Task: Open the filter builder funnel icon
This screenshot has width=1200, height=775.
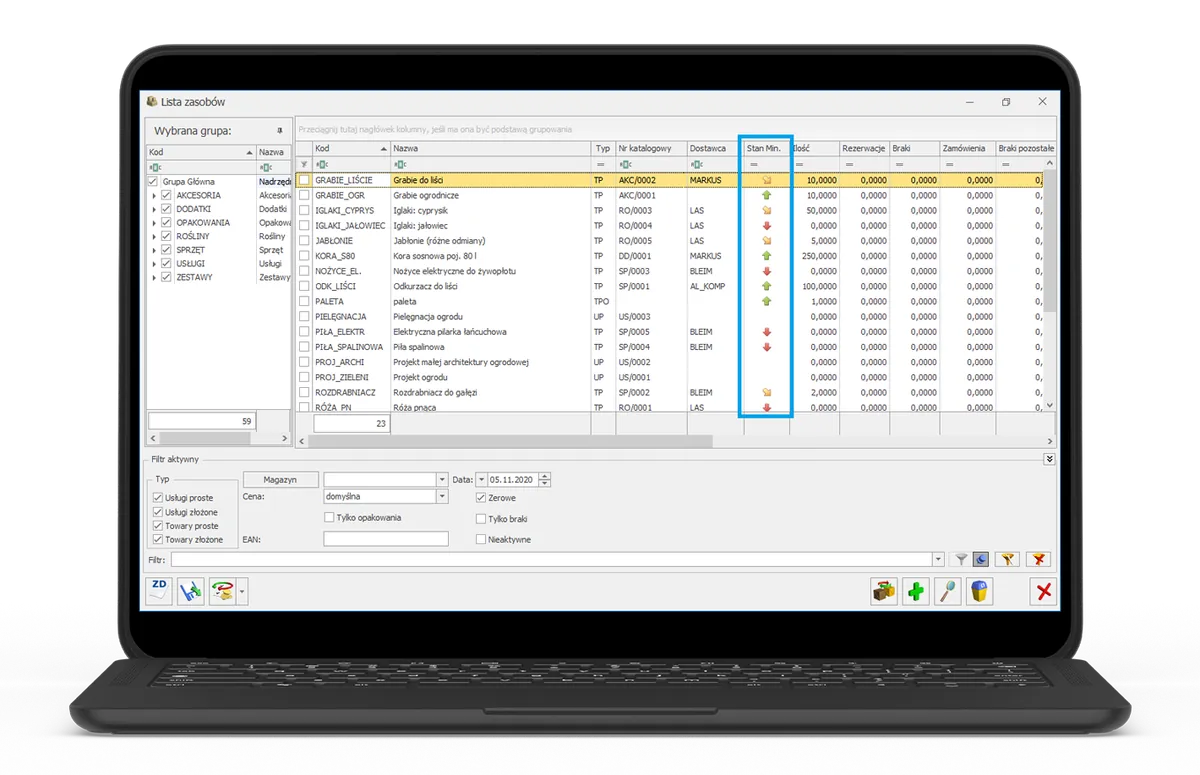Action: click(x=1008, y=560)
